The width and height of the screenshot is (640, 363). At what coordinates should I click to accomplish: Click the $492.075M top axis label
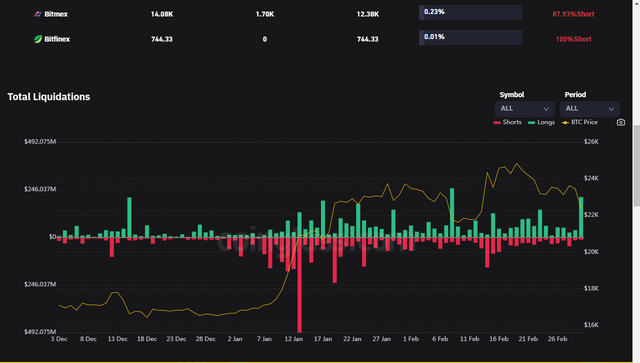40,142
